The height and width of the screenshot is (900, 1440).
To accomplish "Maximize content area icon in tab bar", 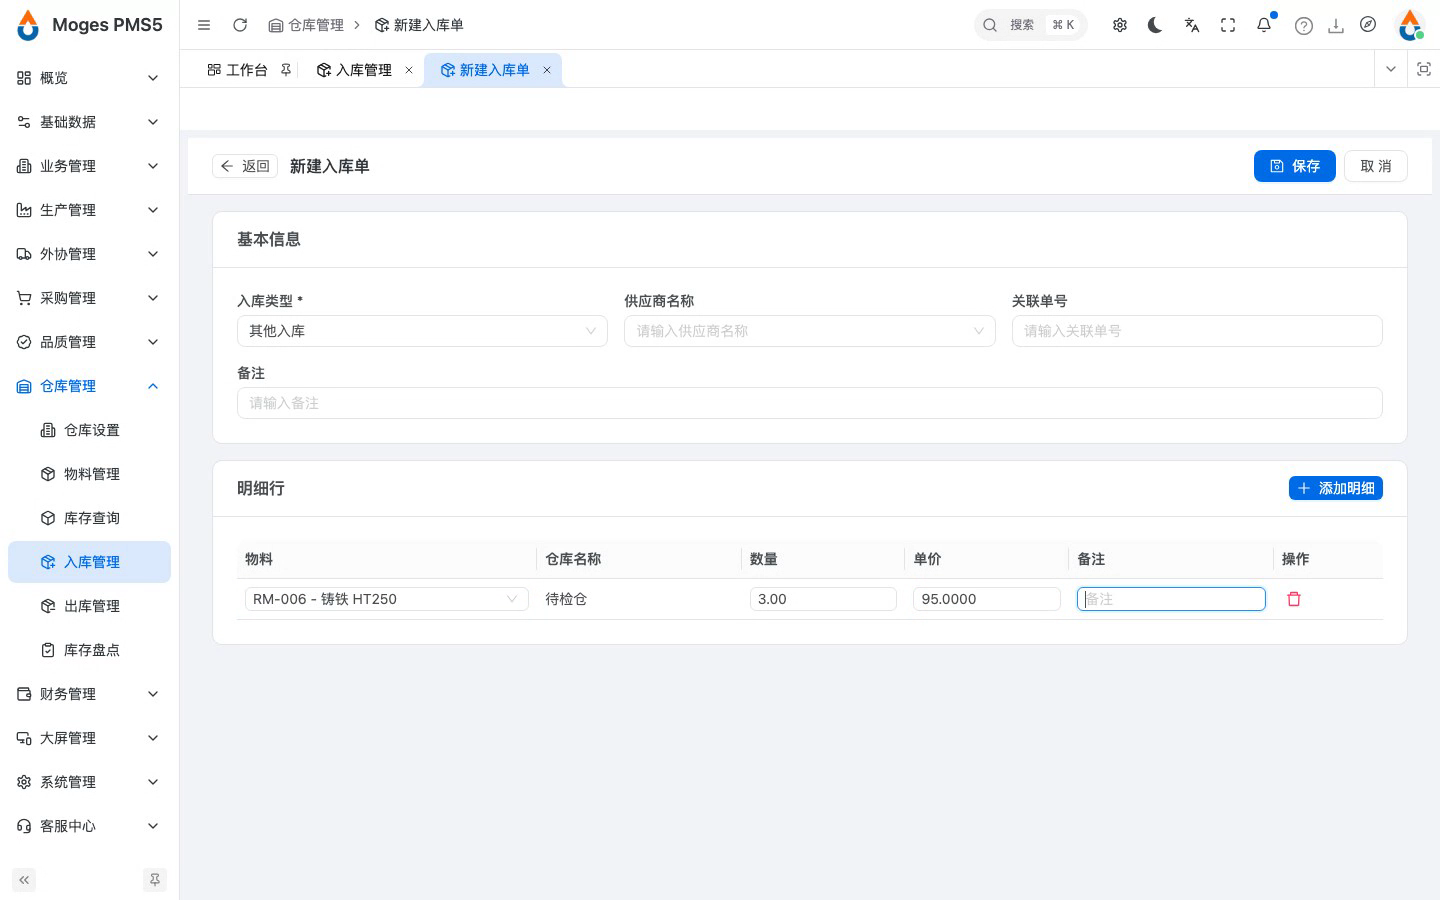I will [1424, 69].
